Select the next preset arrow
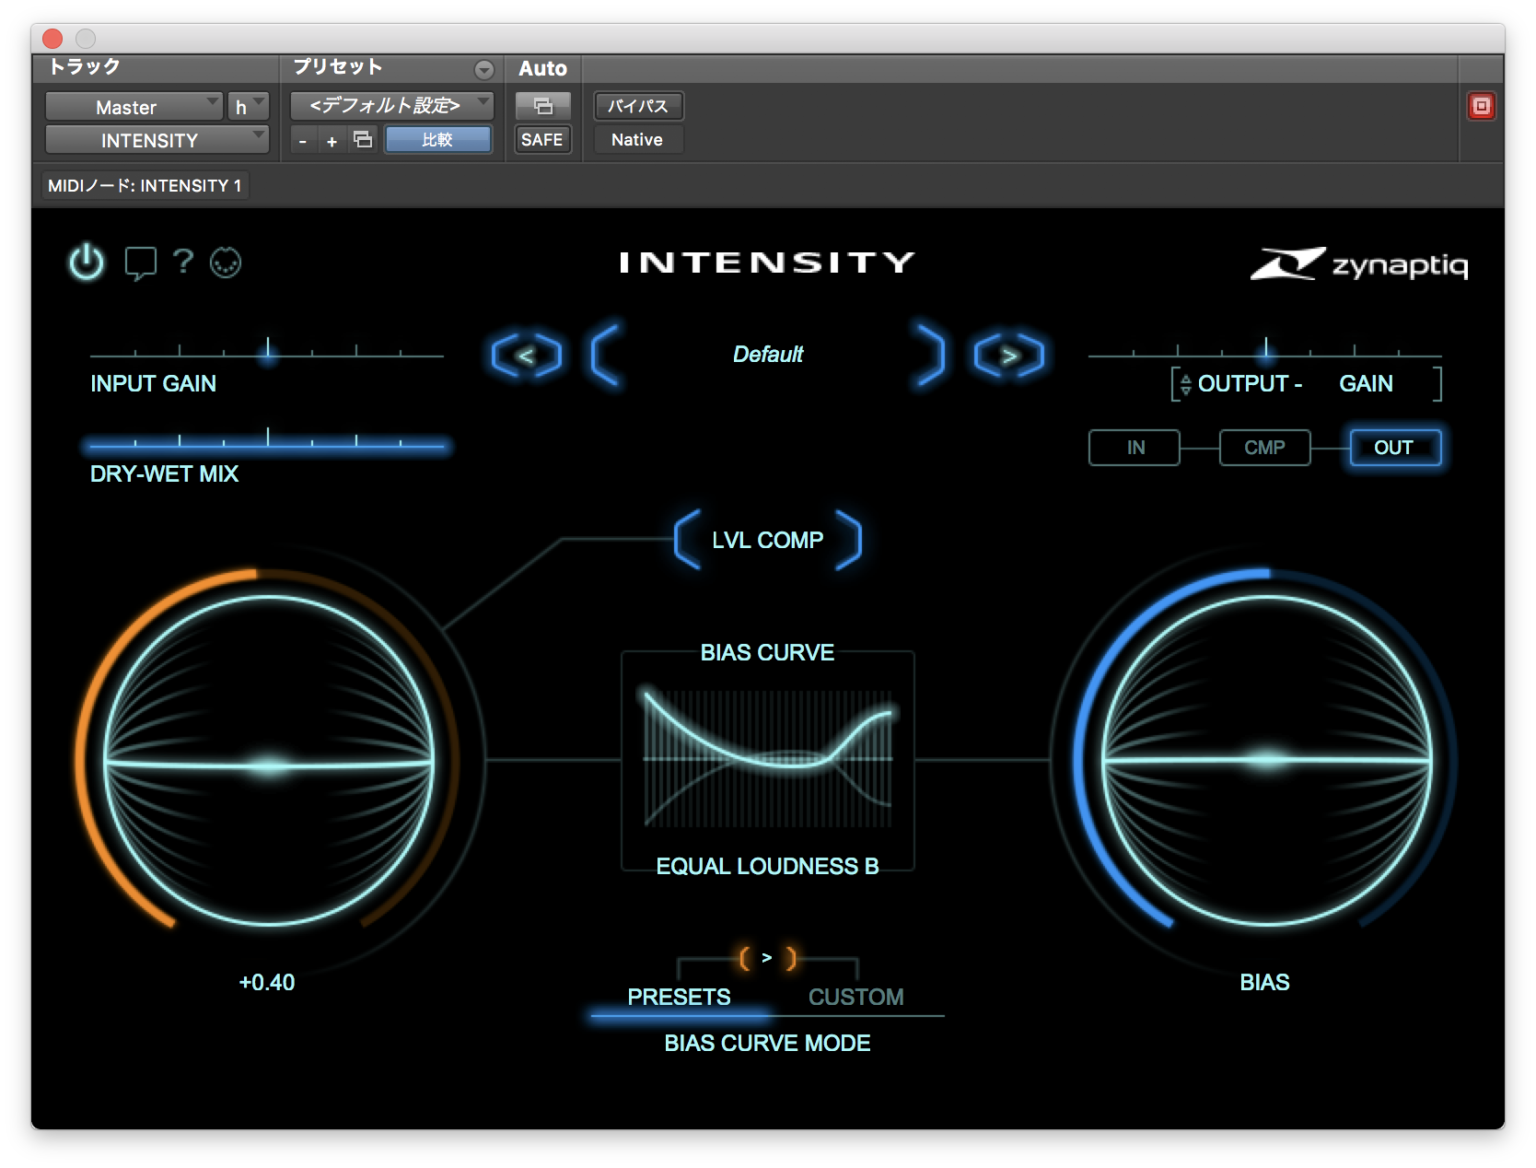This screenshot has width=1536, height=1168. point(1010,355)
